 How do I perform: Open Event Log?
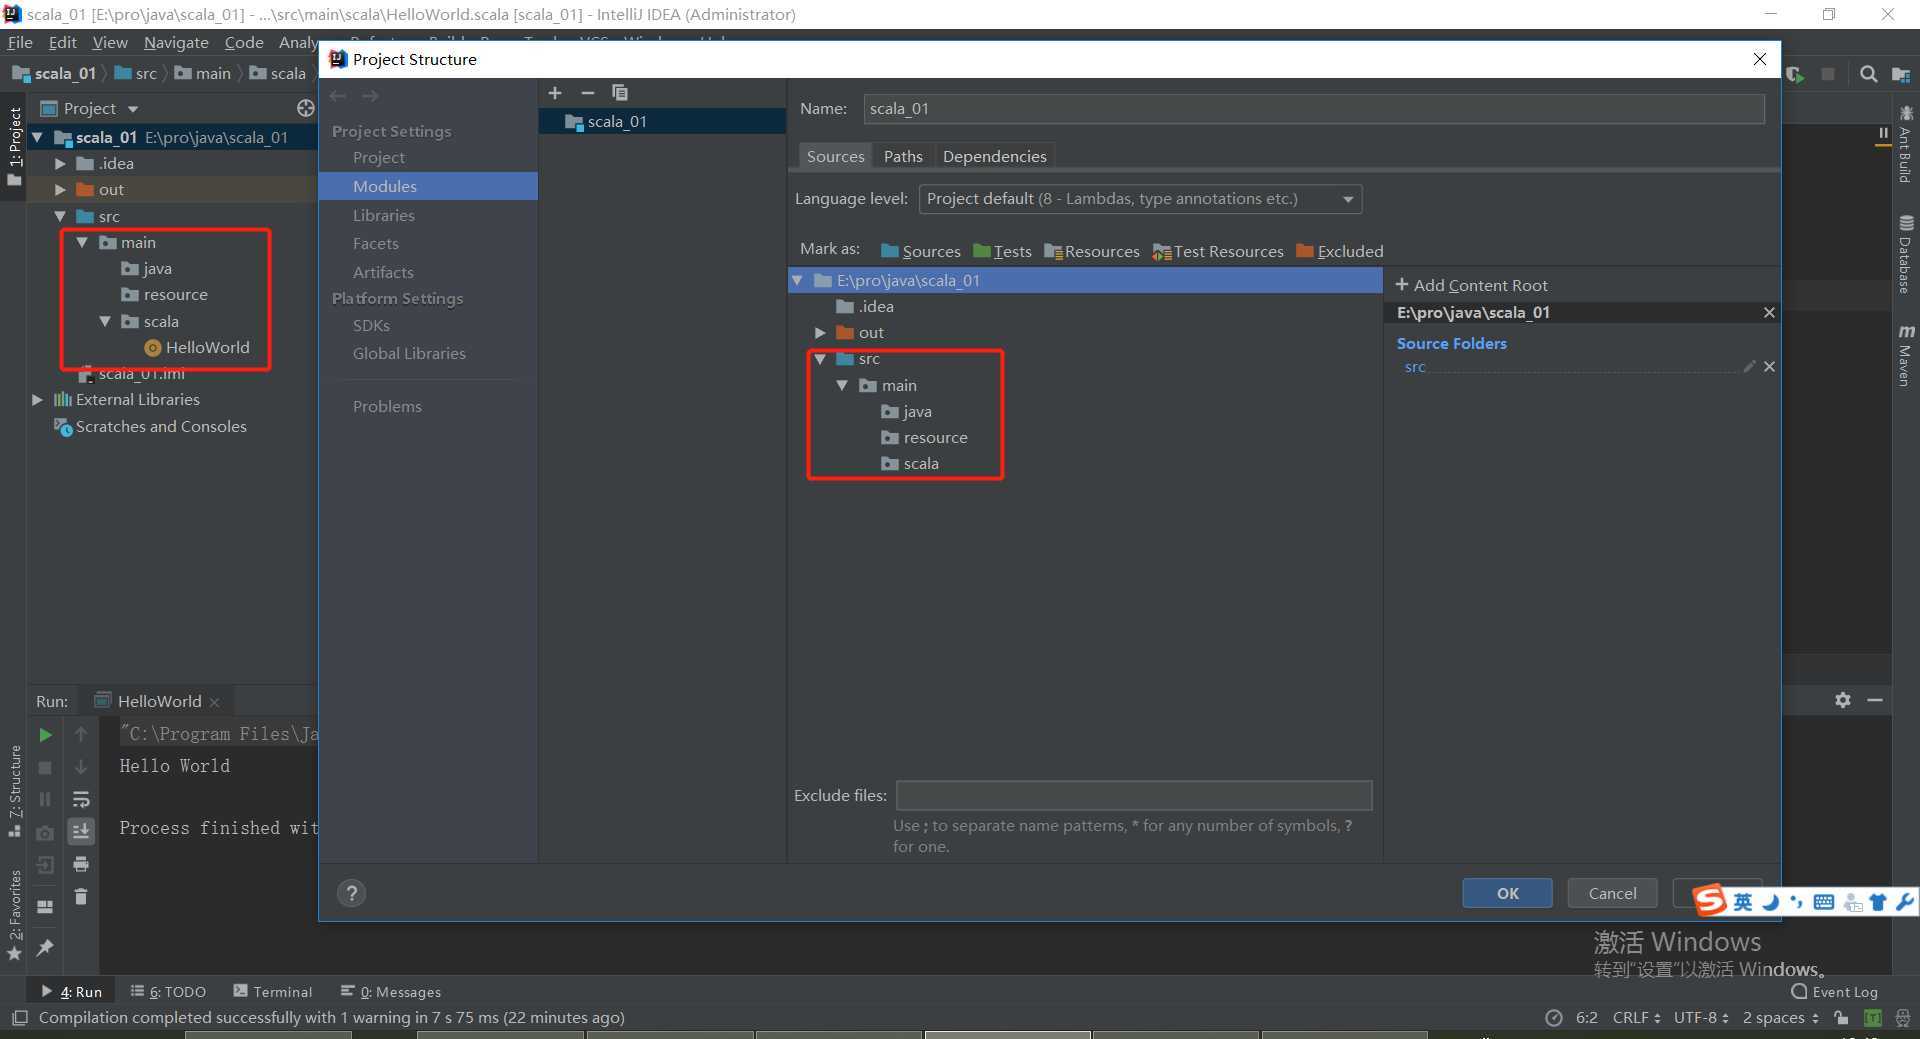[1834, 991]
